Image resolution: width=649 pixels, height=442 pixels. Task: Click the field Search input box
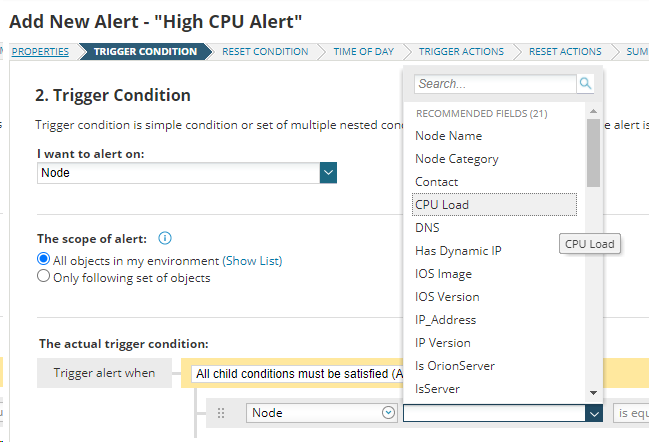coord(495,84)
